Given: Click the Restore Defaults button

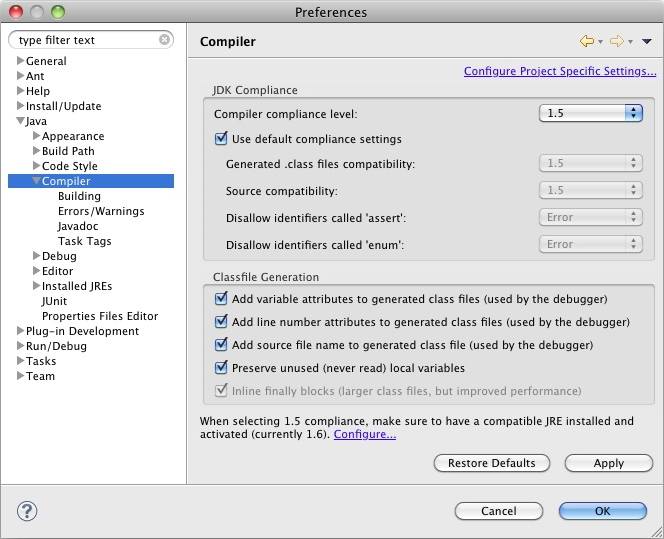Looking at the screenshot, I should (x=492, y=463).
